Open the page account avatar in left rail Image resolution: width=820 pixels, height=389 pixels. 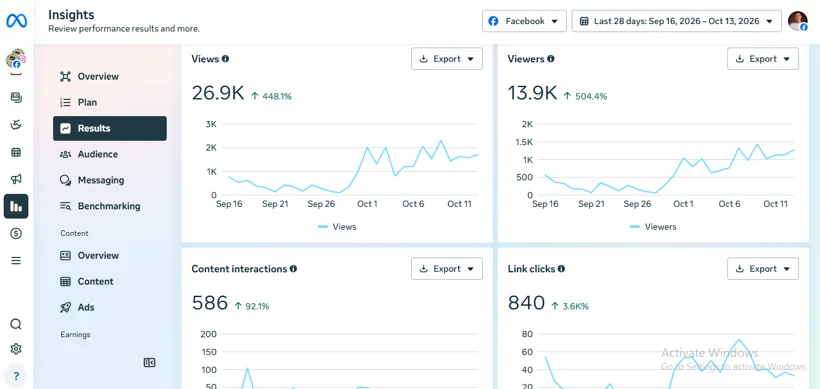pos(16,58)
